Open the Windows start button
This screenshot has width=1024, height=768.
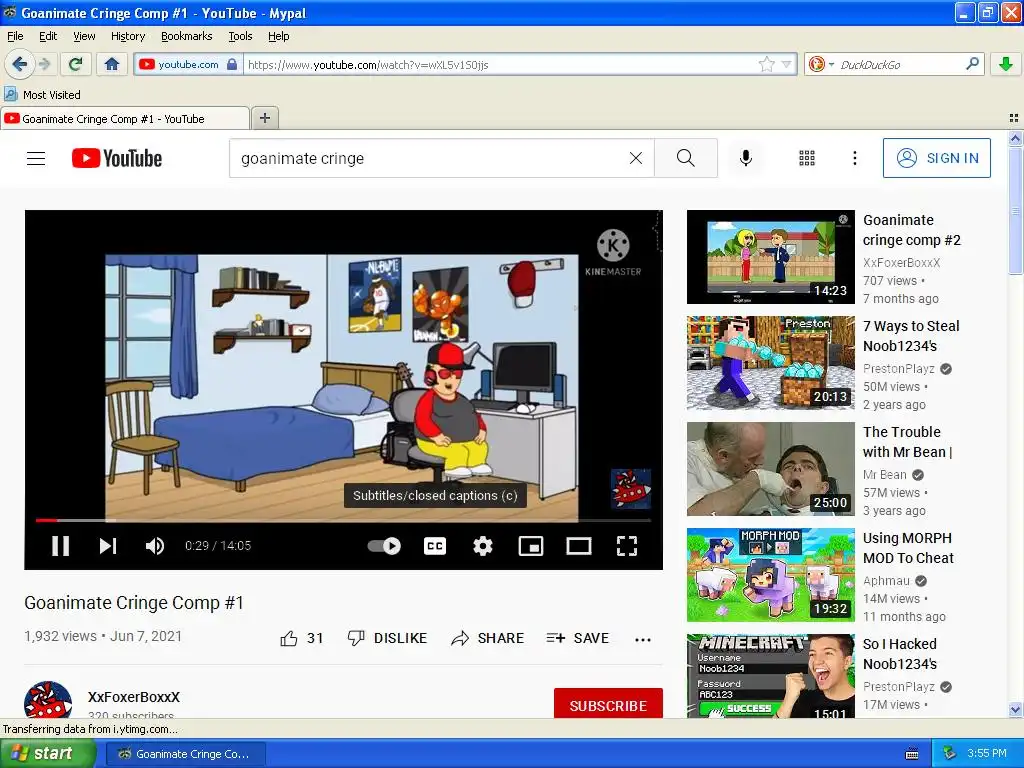click(47, 754)
